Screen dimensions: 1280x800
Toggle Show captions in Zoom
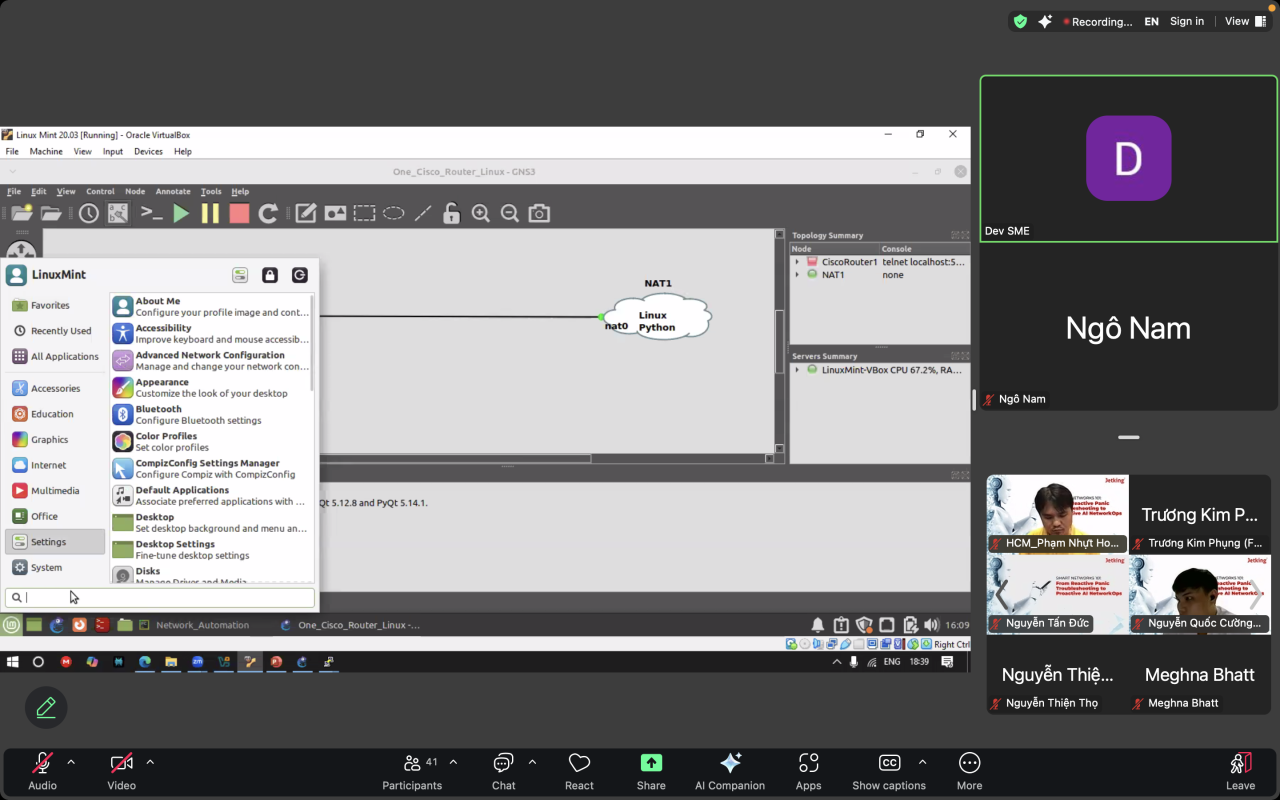(889, 771)
